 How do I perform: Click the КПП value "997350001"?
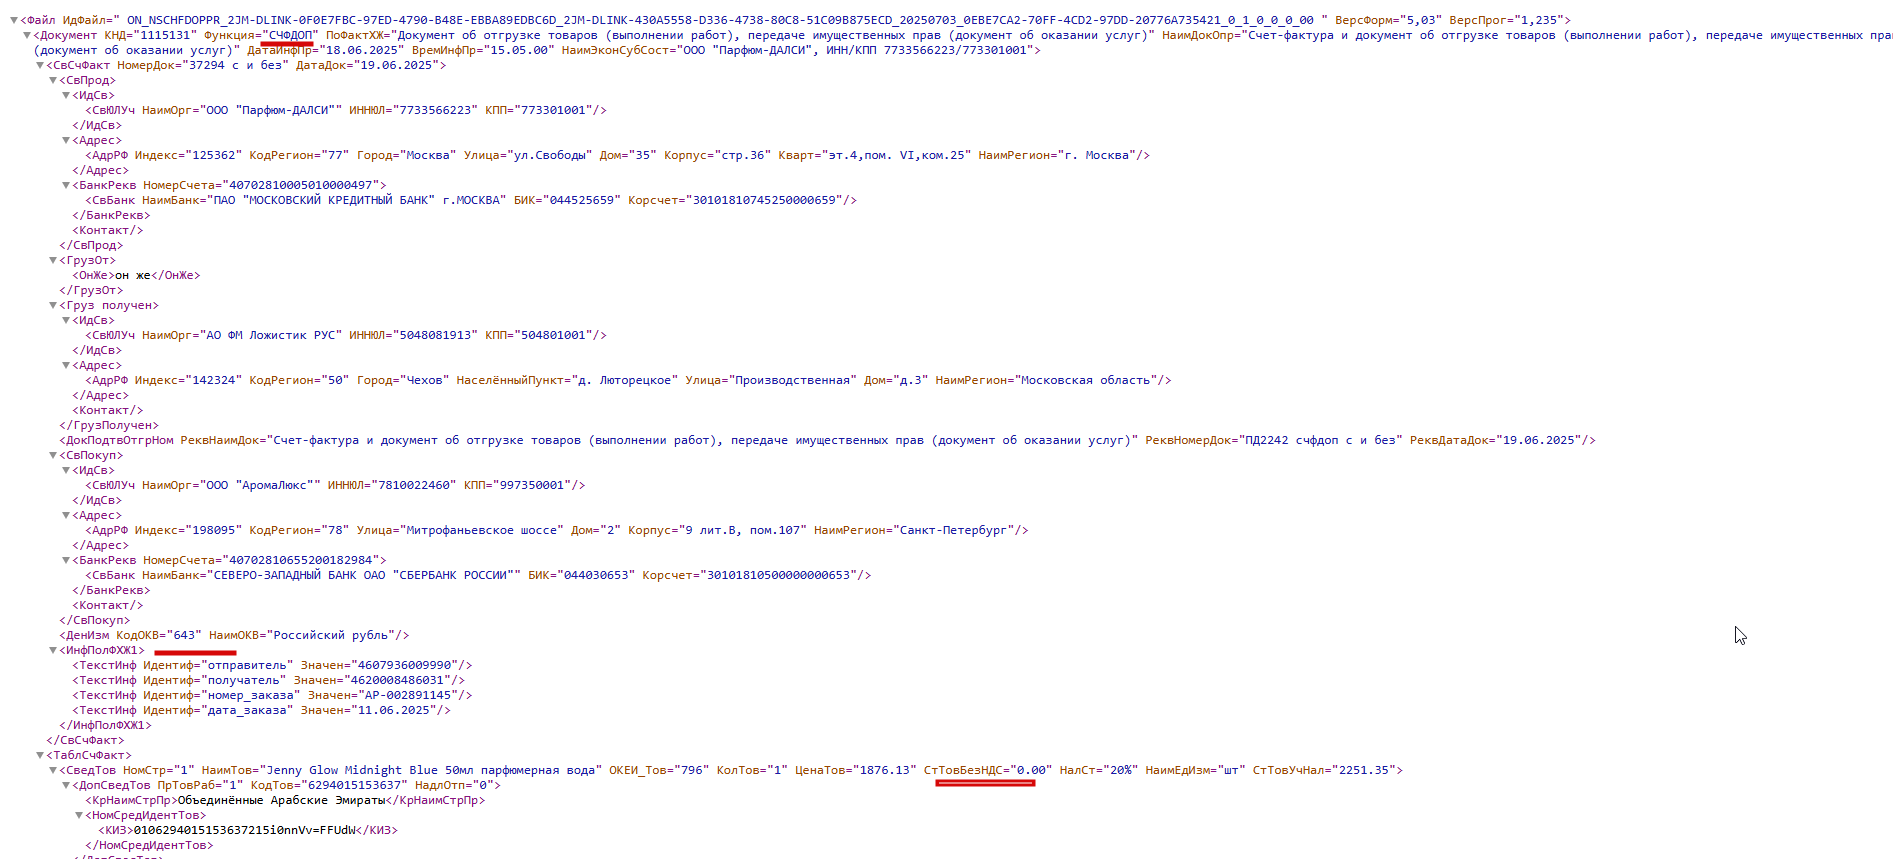tap(532, 485)
